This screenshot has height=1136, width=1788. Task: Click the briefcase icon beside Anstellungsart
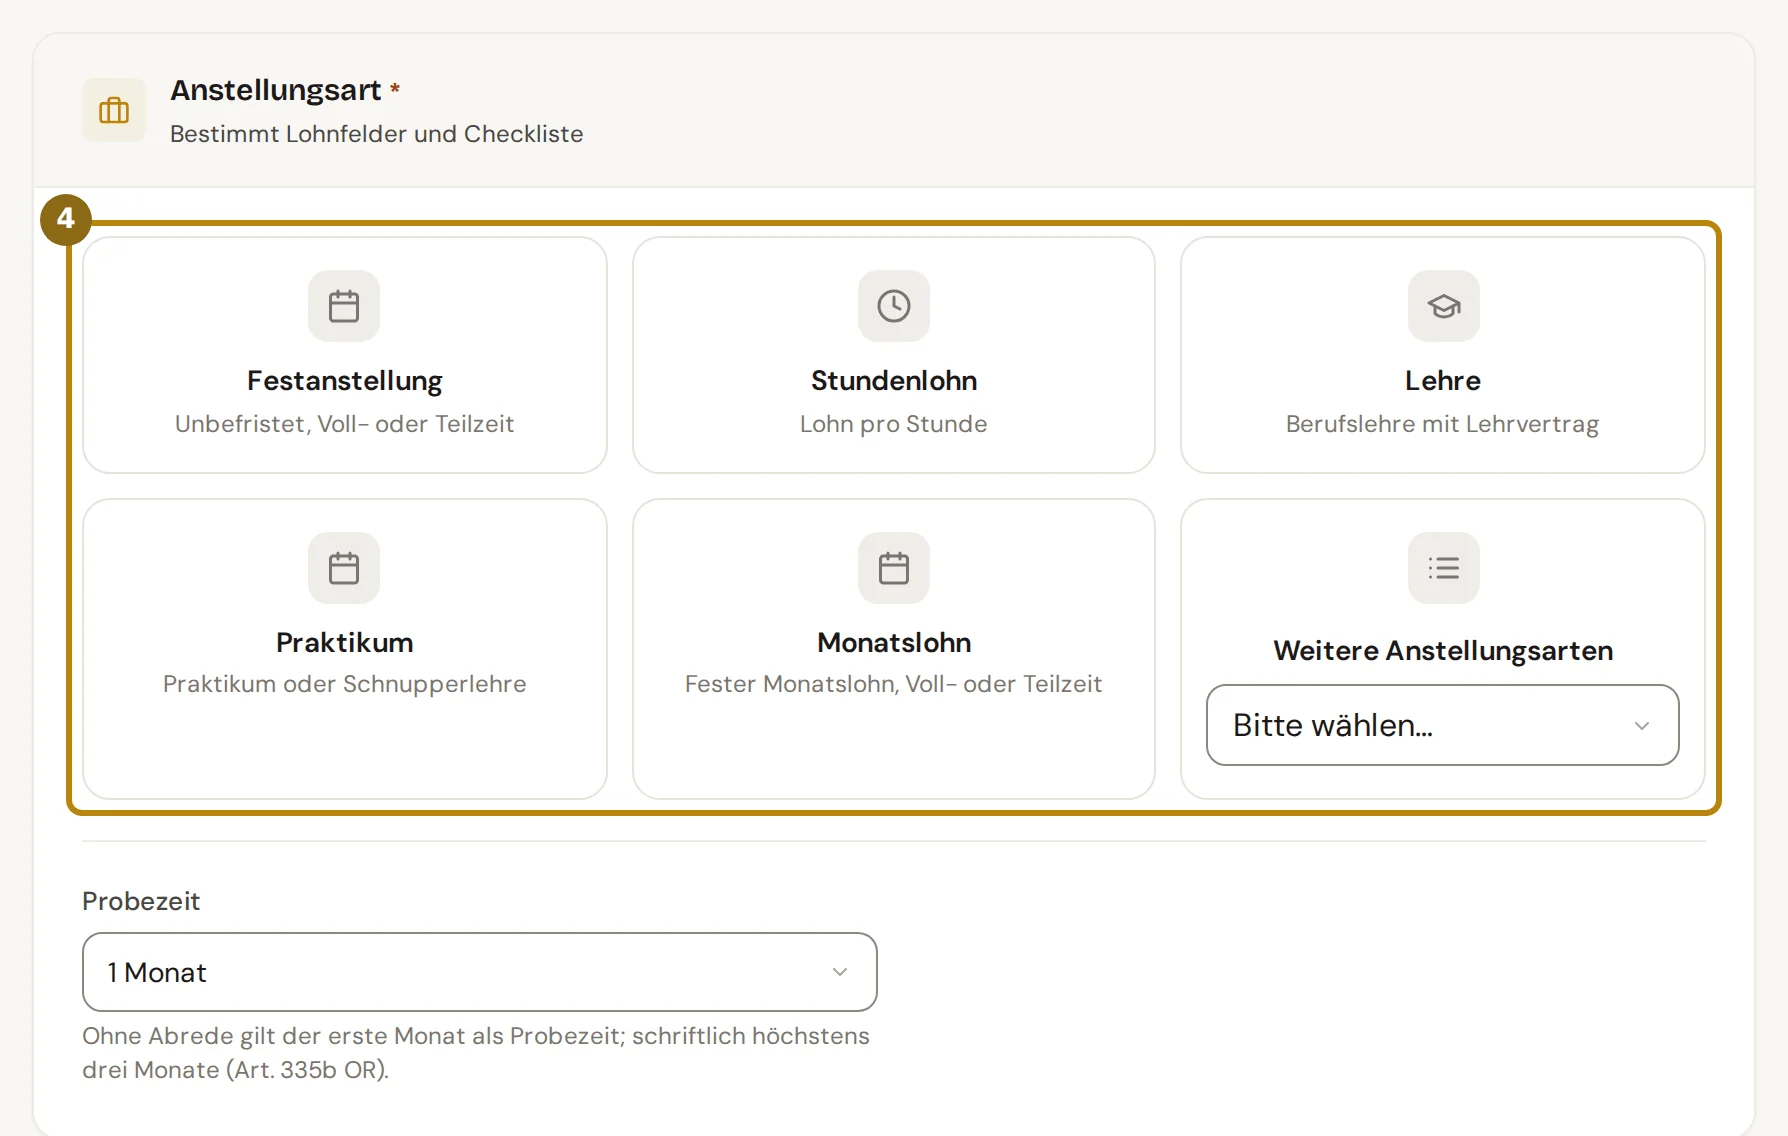114,110
